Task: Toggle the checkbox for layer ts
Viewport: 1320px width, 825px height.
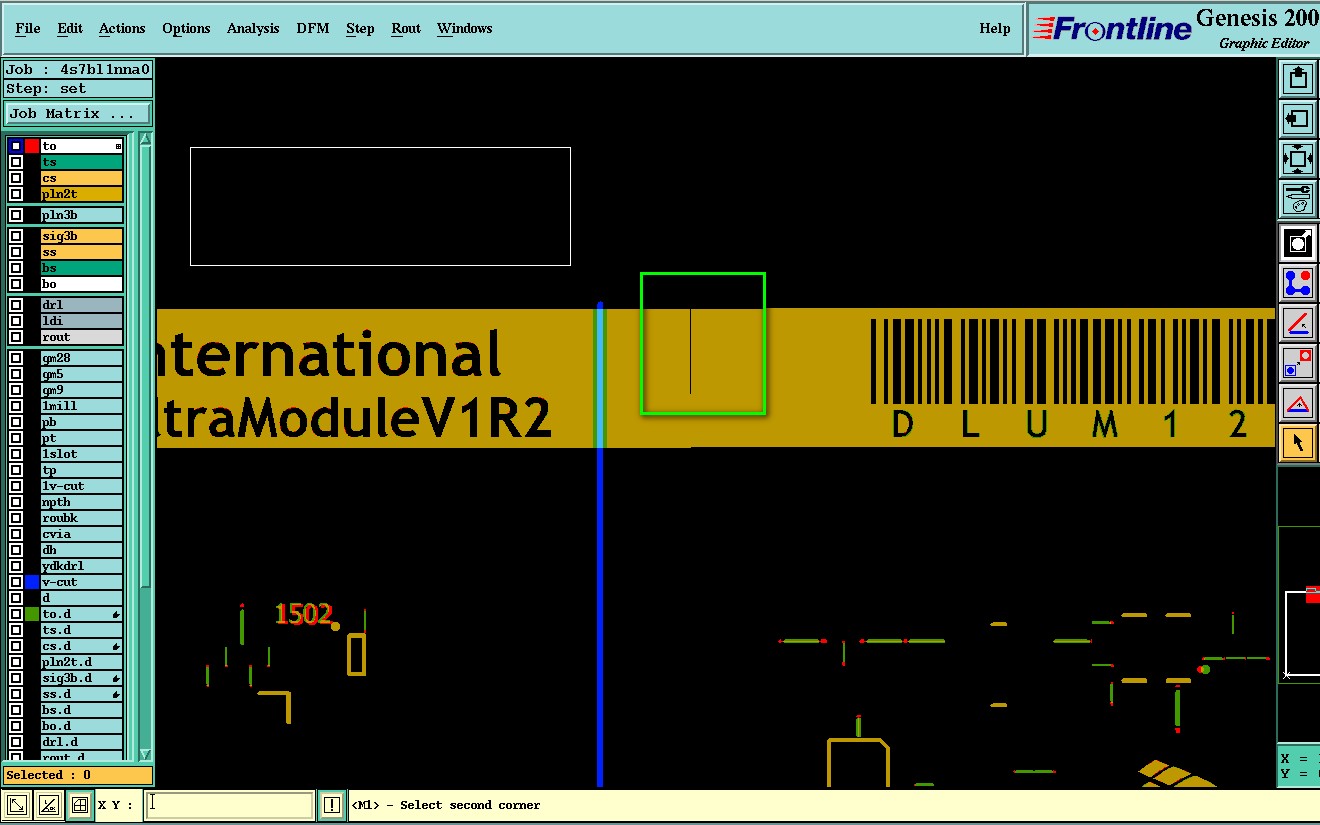Action: (x=16, y=162)
